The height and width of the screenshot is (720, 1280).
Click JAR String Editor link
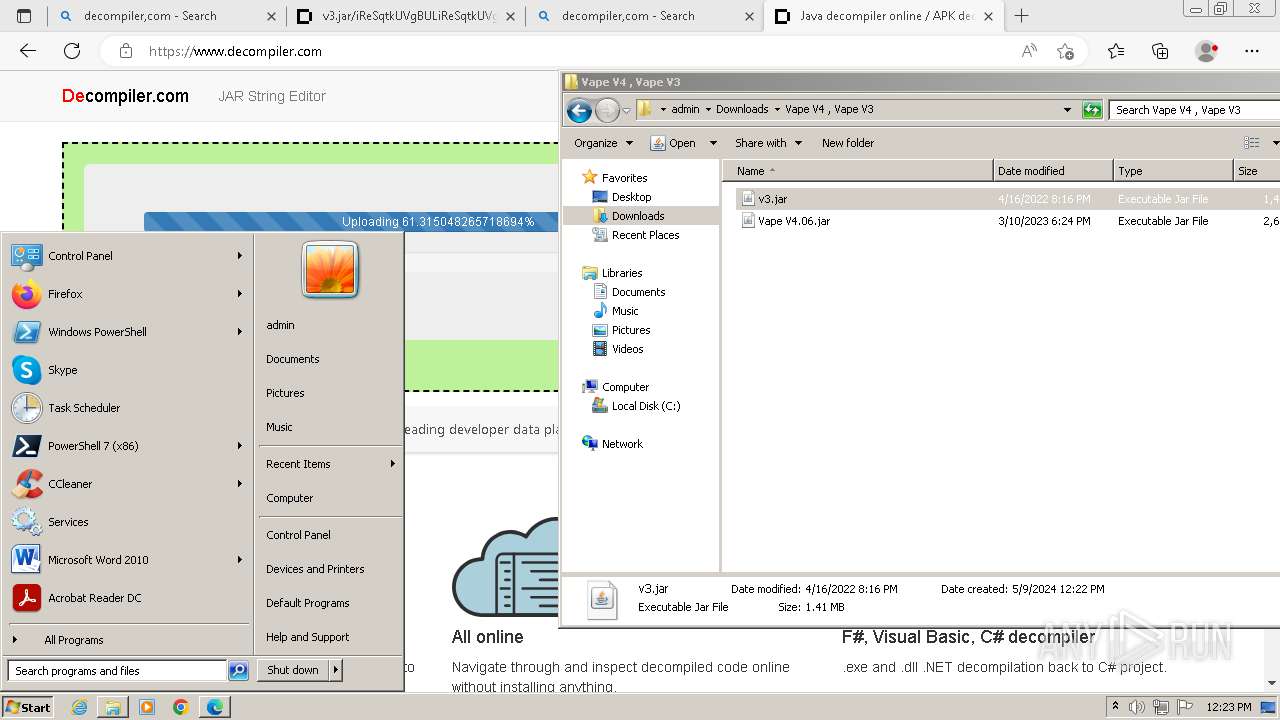coord(272,96)
